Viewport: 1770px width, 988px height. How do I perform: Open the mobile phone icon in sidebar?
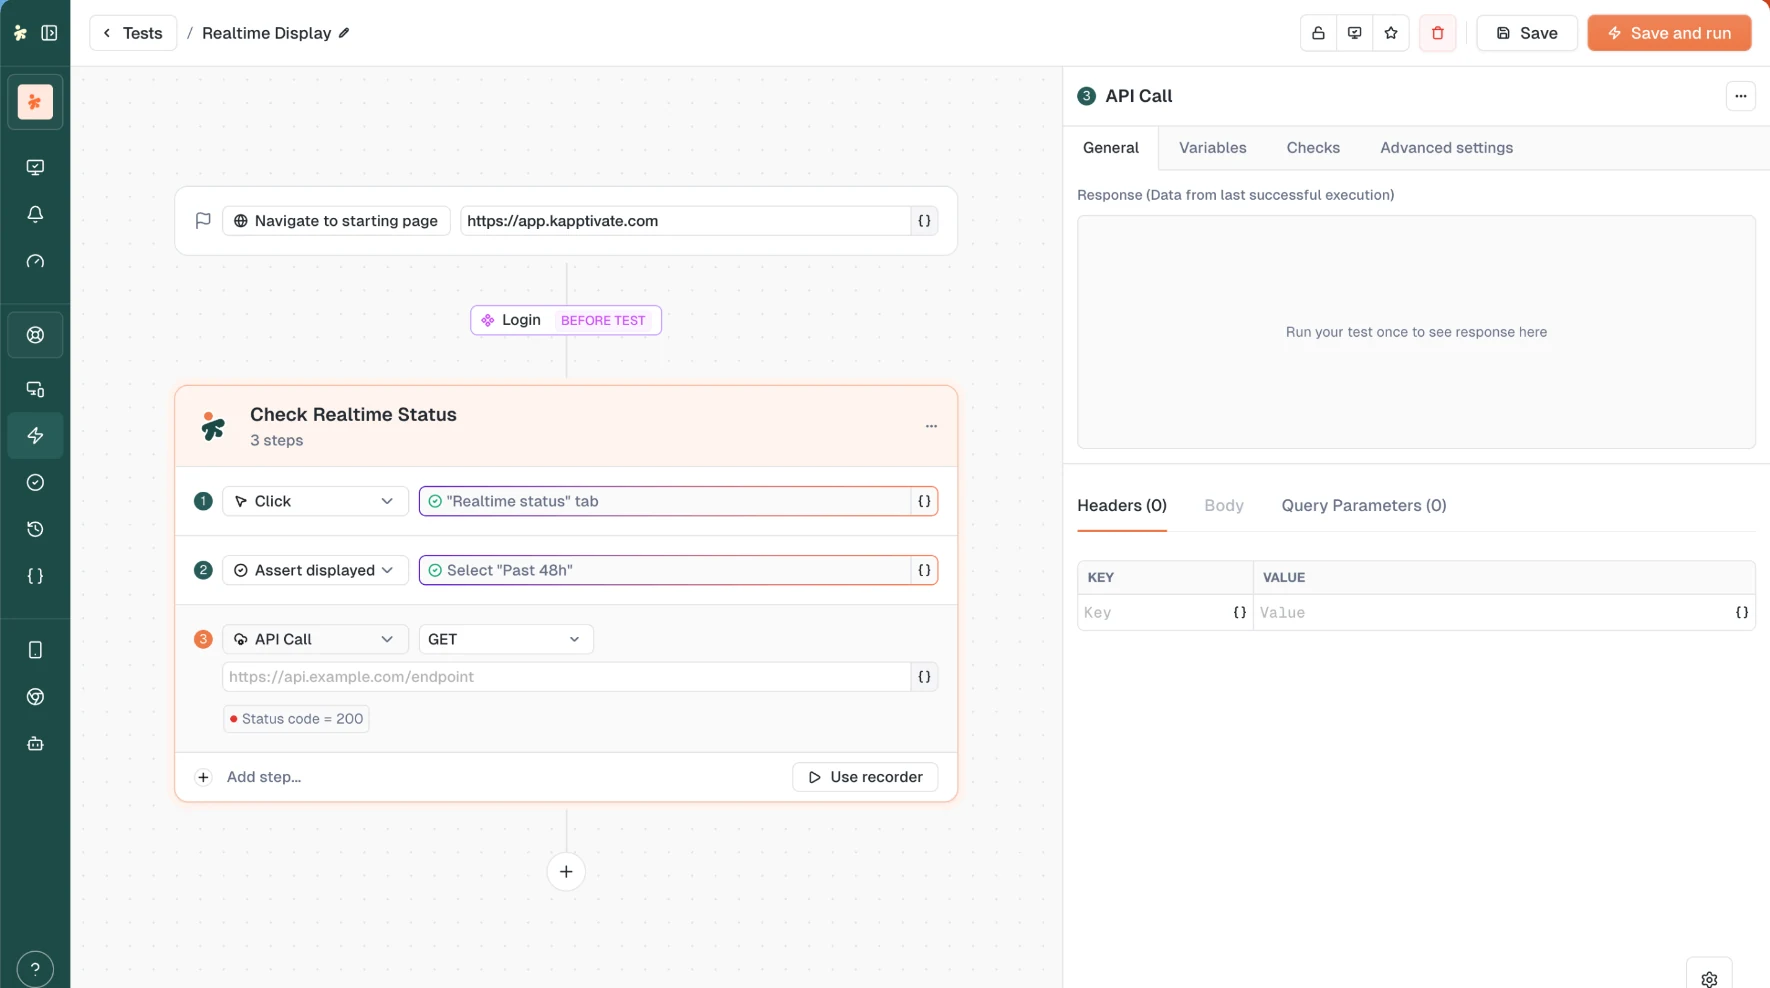pos(35,650)
